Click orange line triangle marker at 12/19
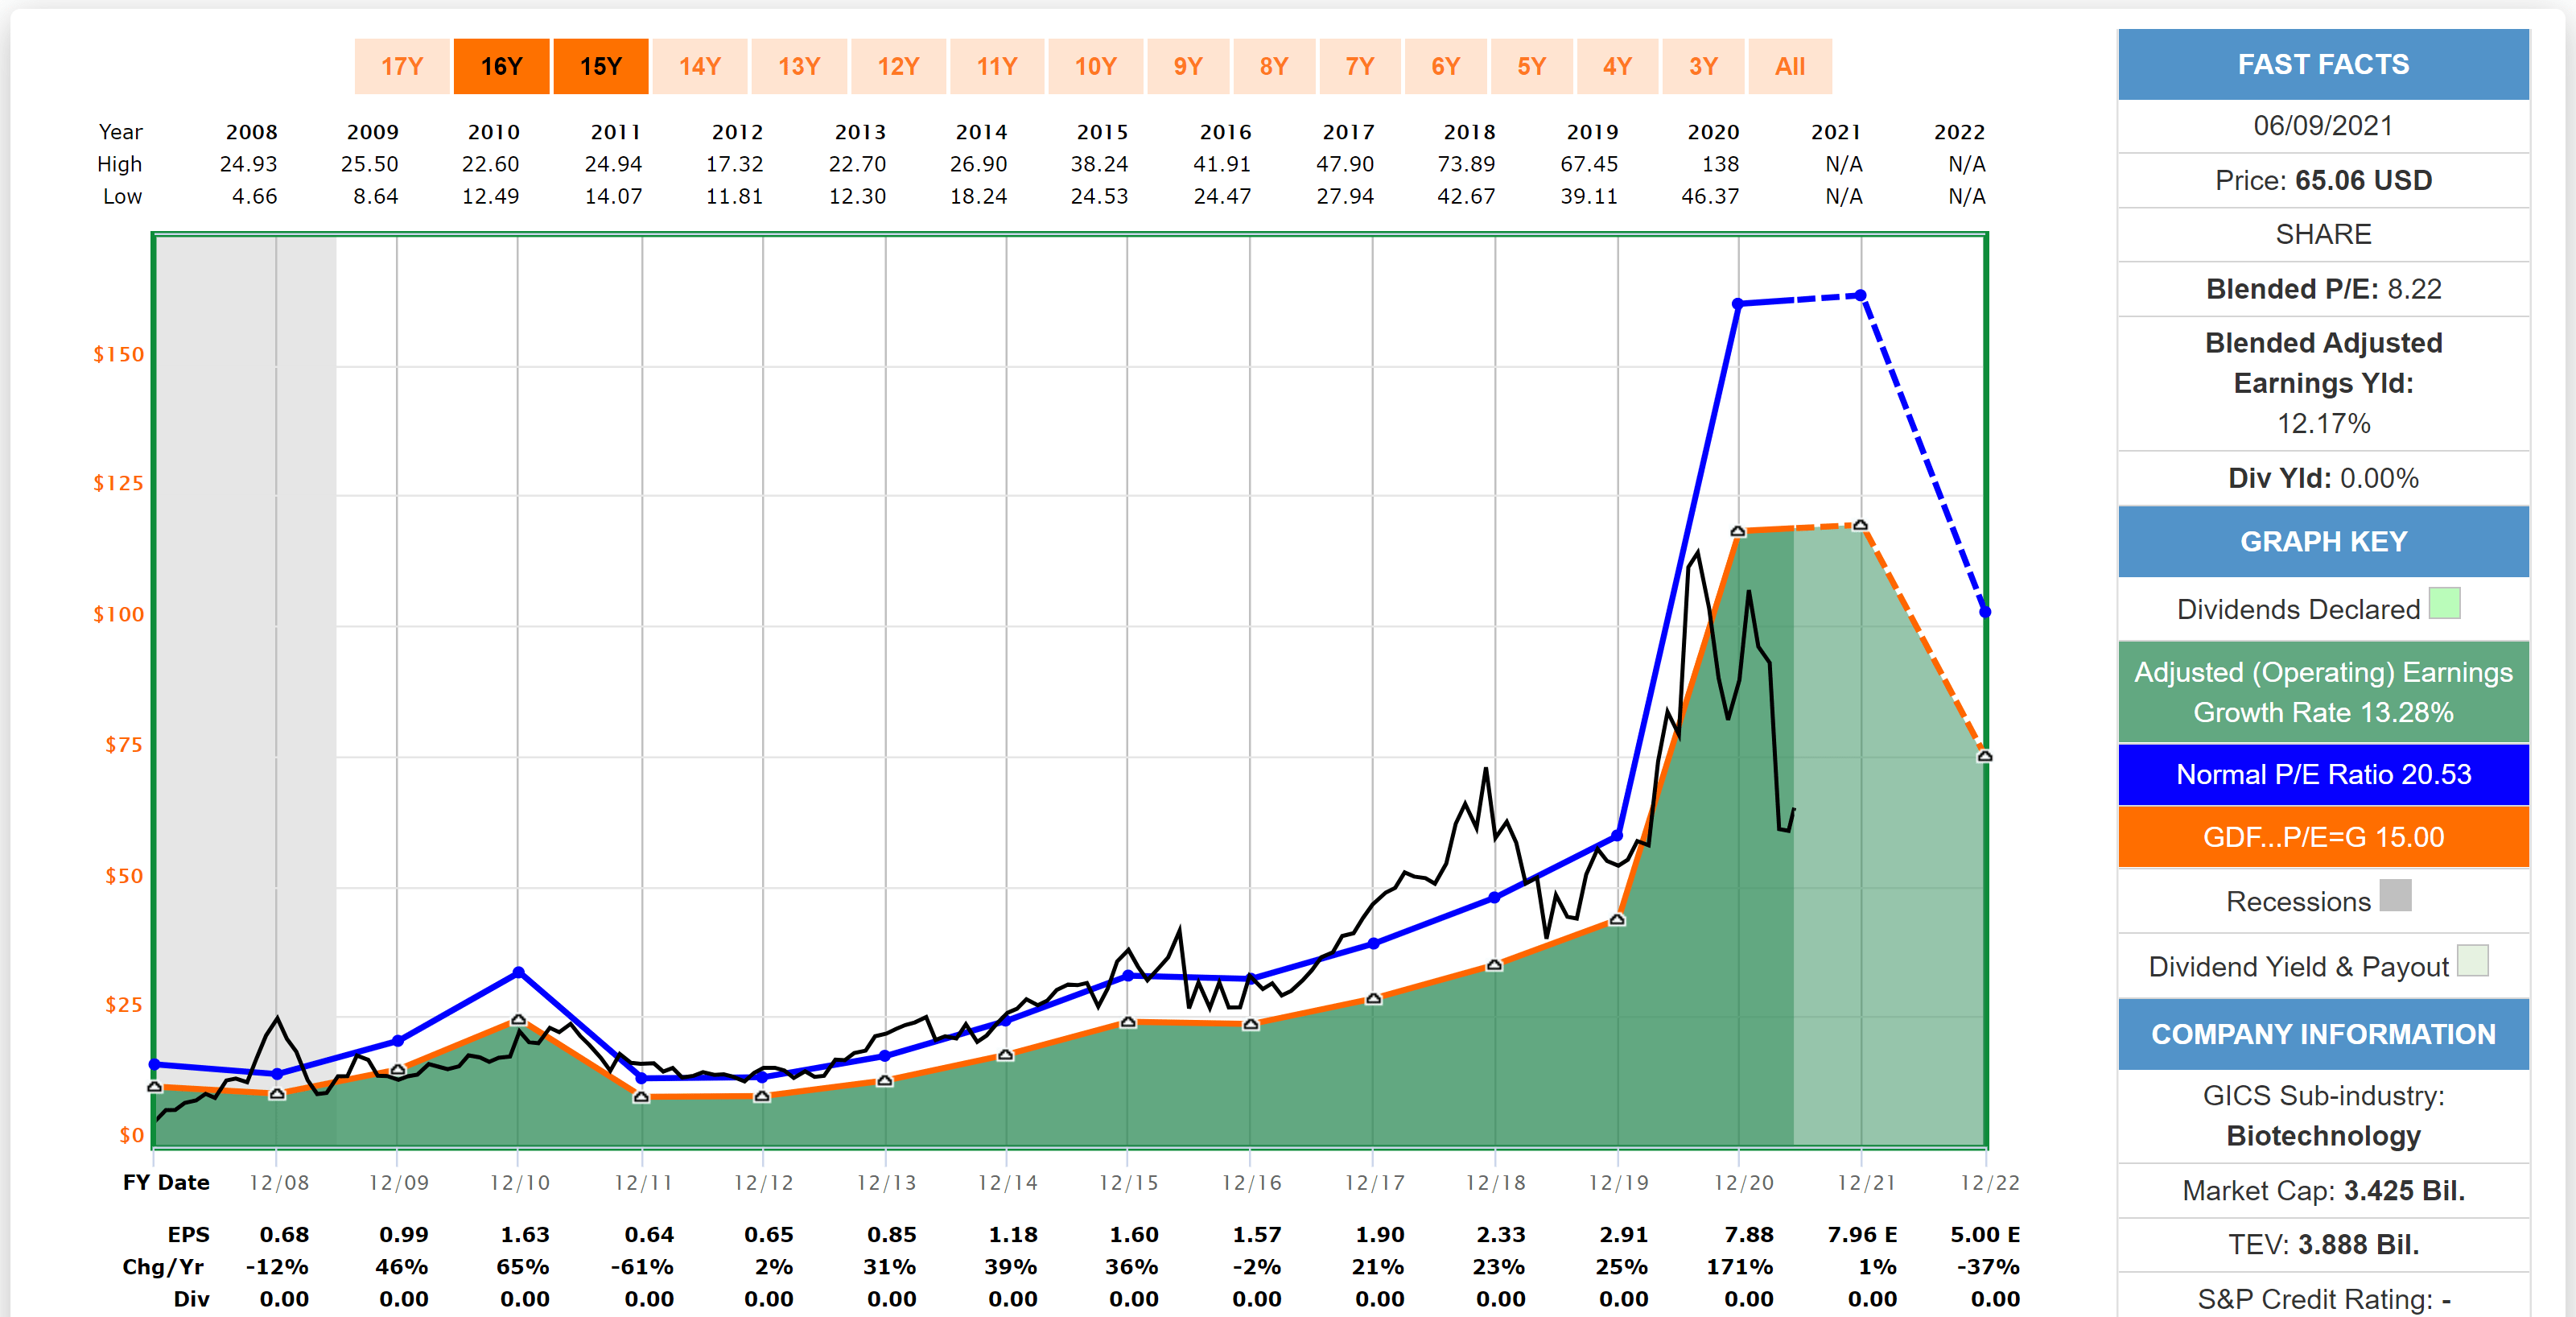The width and height of the screenshot is (2576, 1317). [1617, 920]
